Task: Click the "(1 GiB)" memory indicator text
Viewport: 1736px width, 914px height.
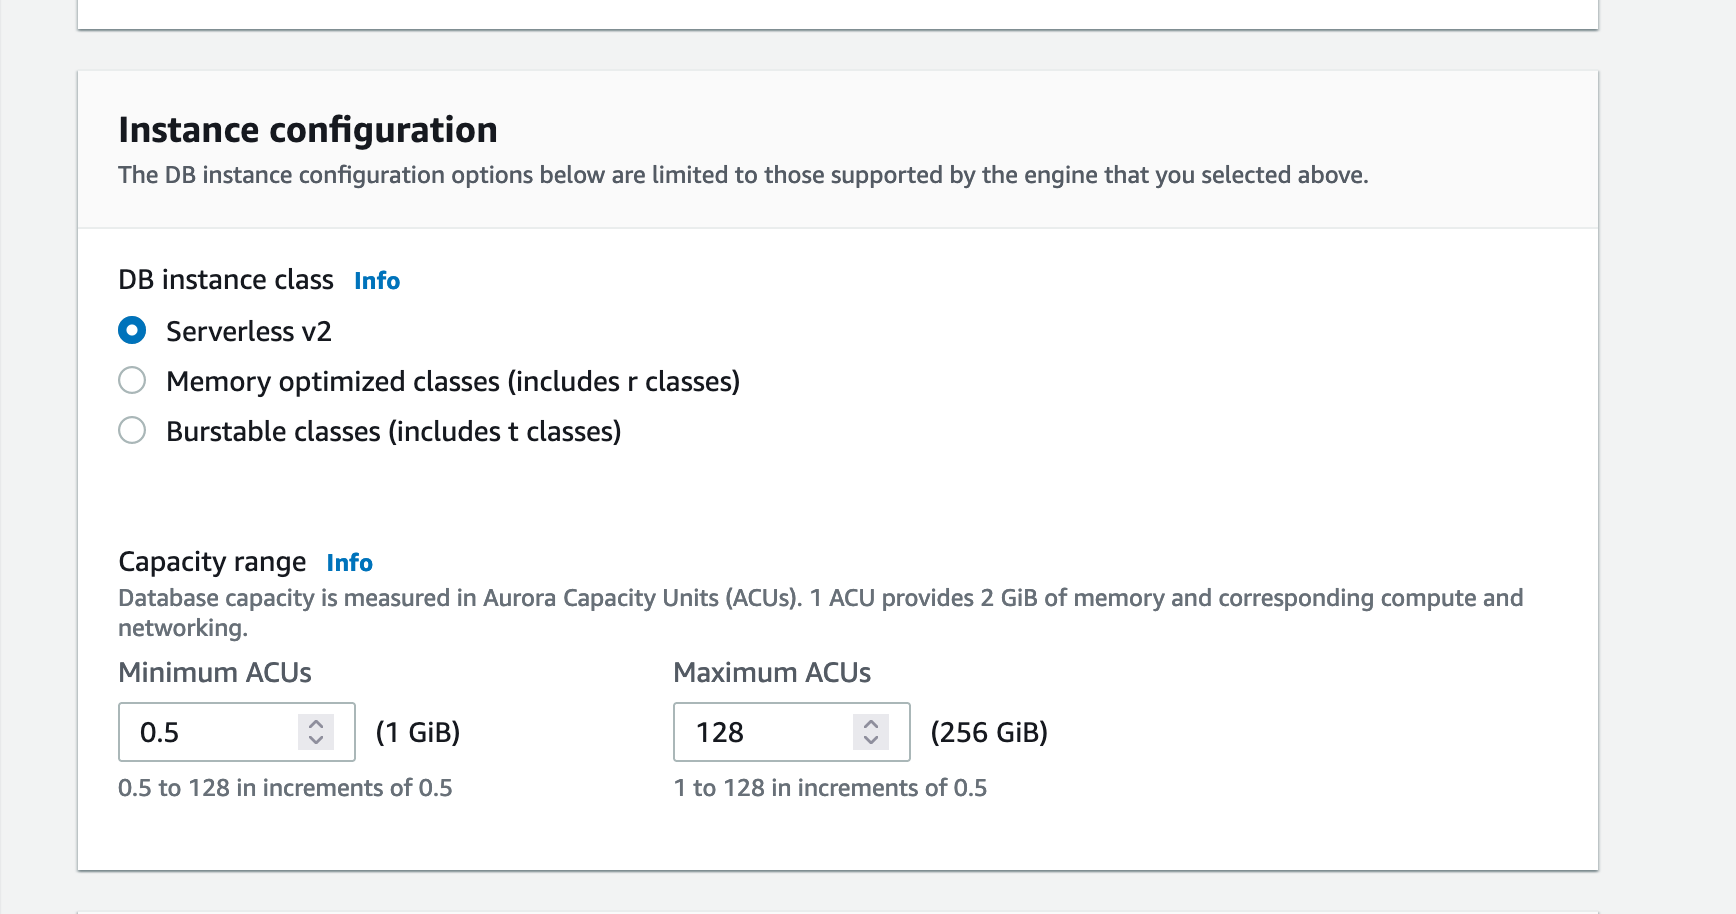Action: 418,733
